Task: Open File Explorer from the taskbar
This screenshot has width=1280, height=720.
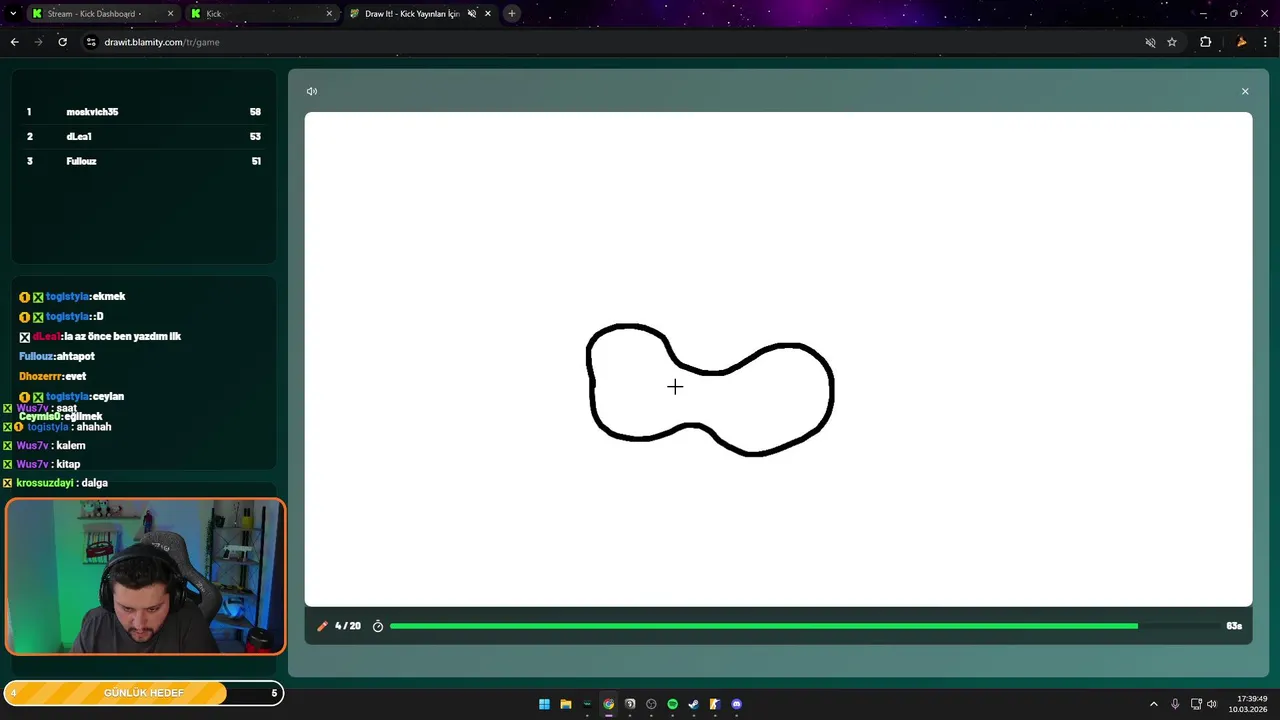Action: pyautogui.click(x=566, y=704)
